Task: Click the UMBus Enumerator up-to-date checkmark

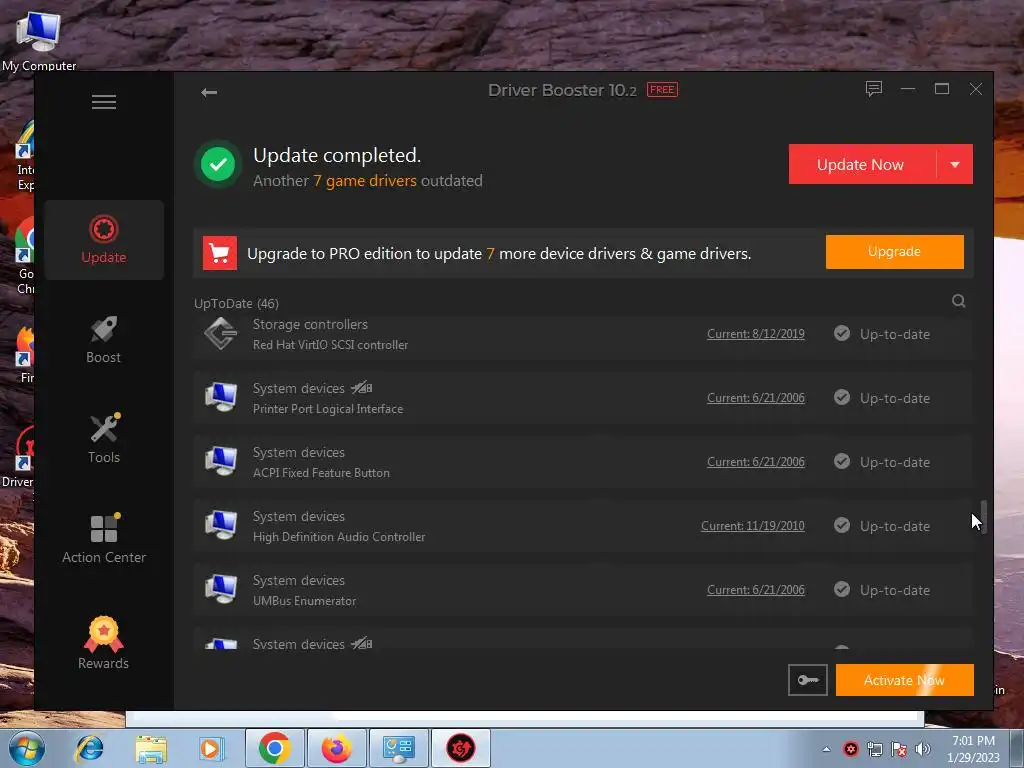Action: pyautogui.click(x=842, y=589)
